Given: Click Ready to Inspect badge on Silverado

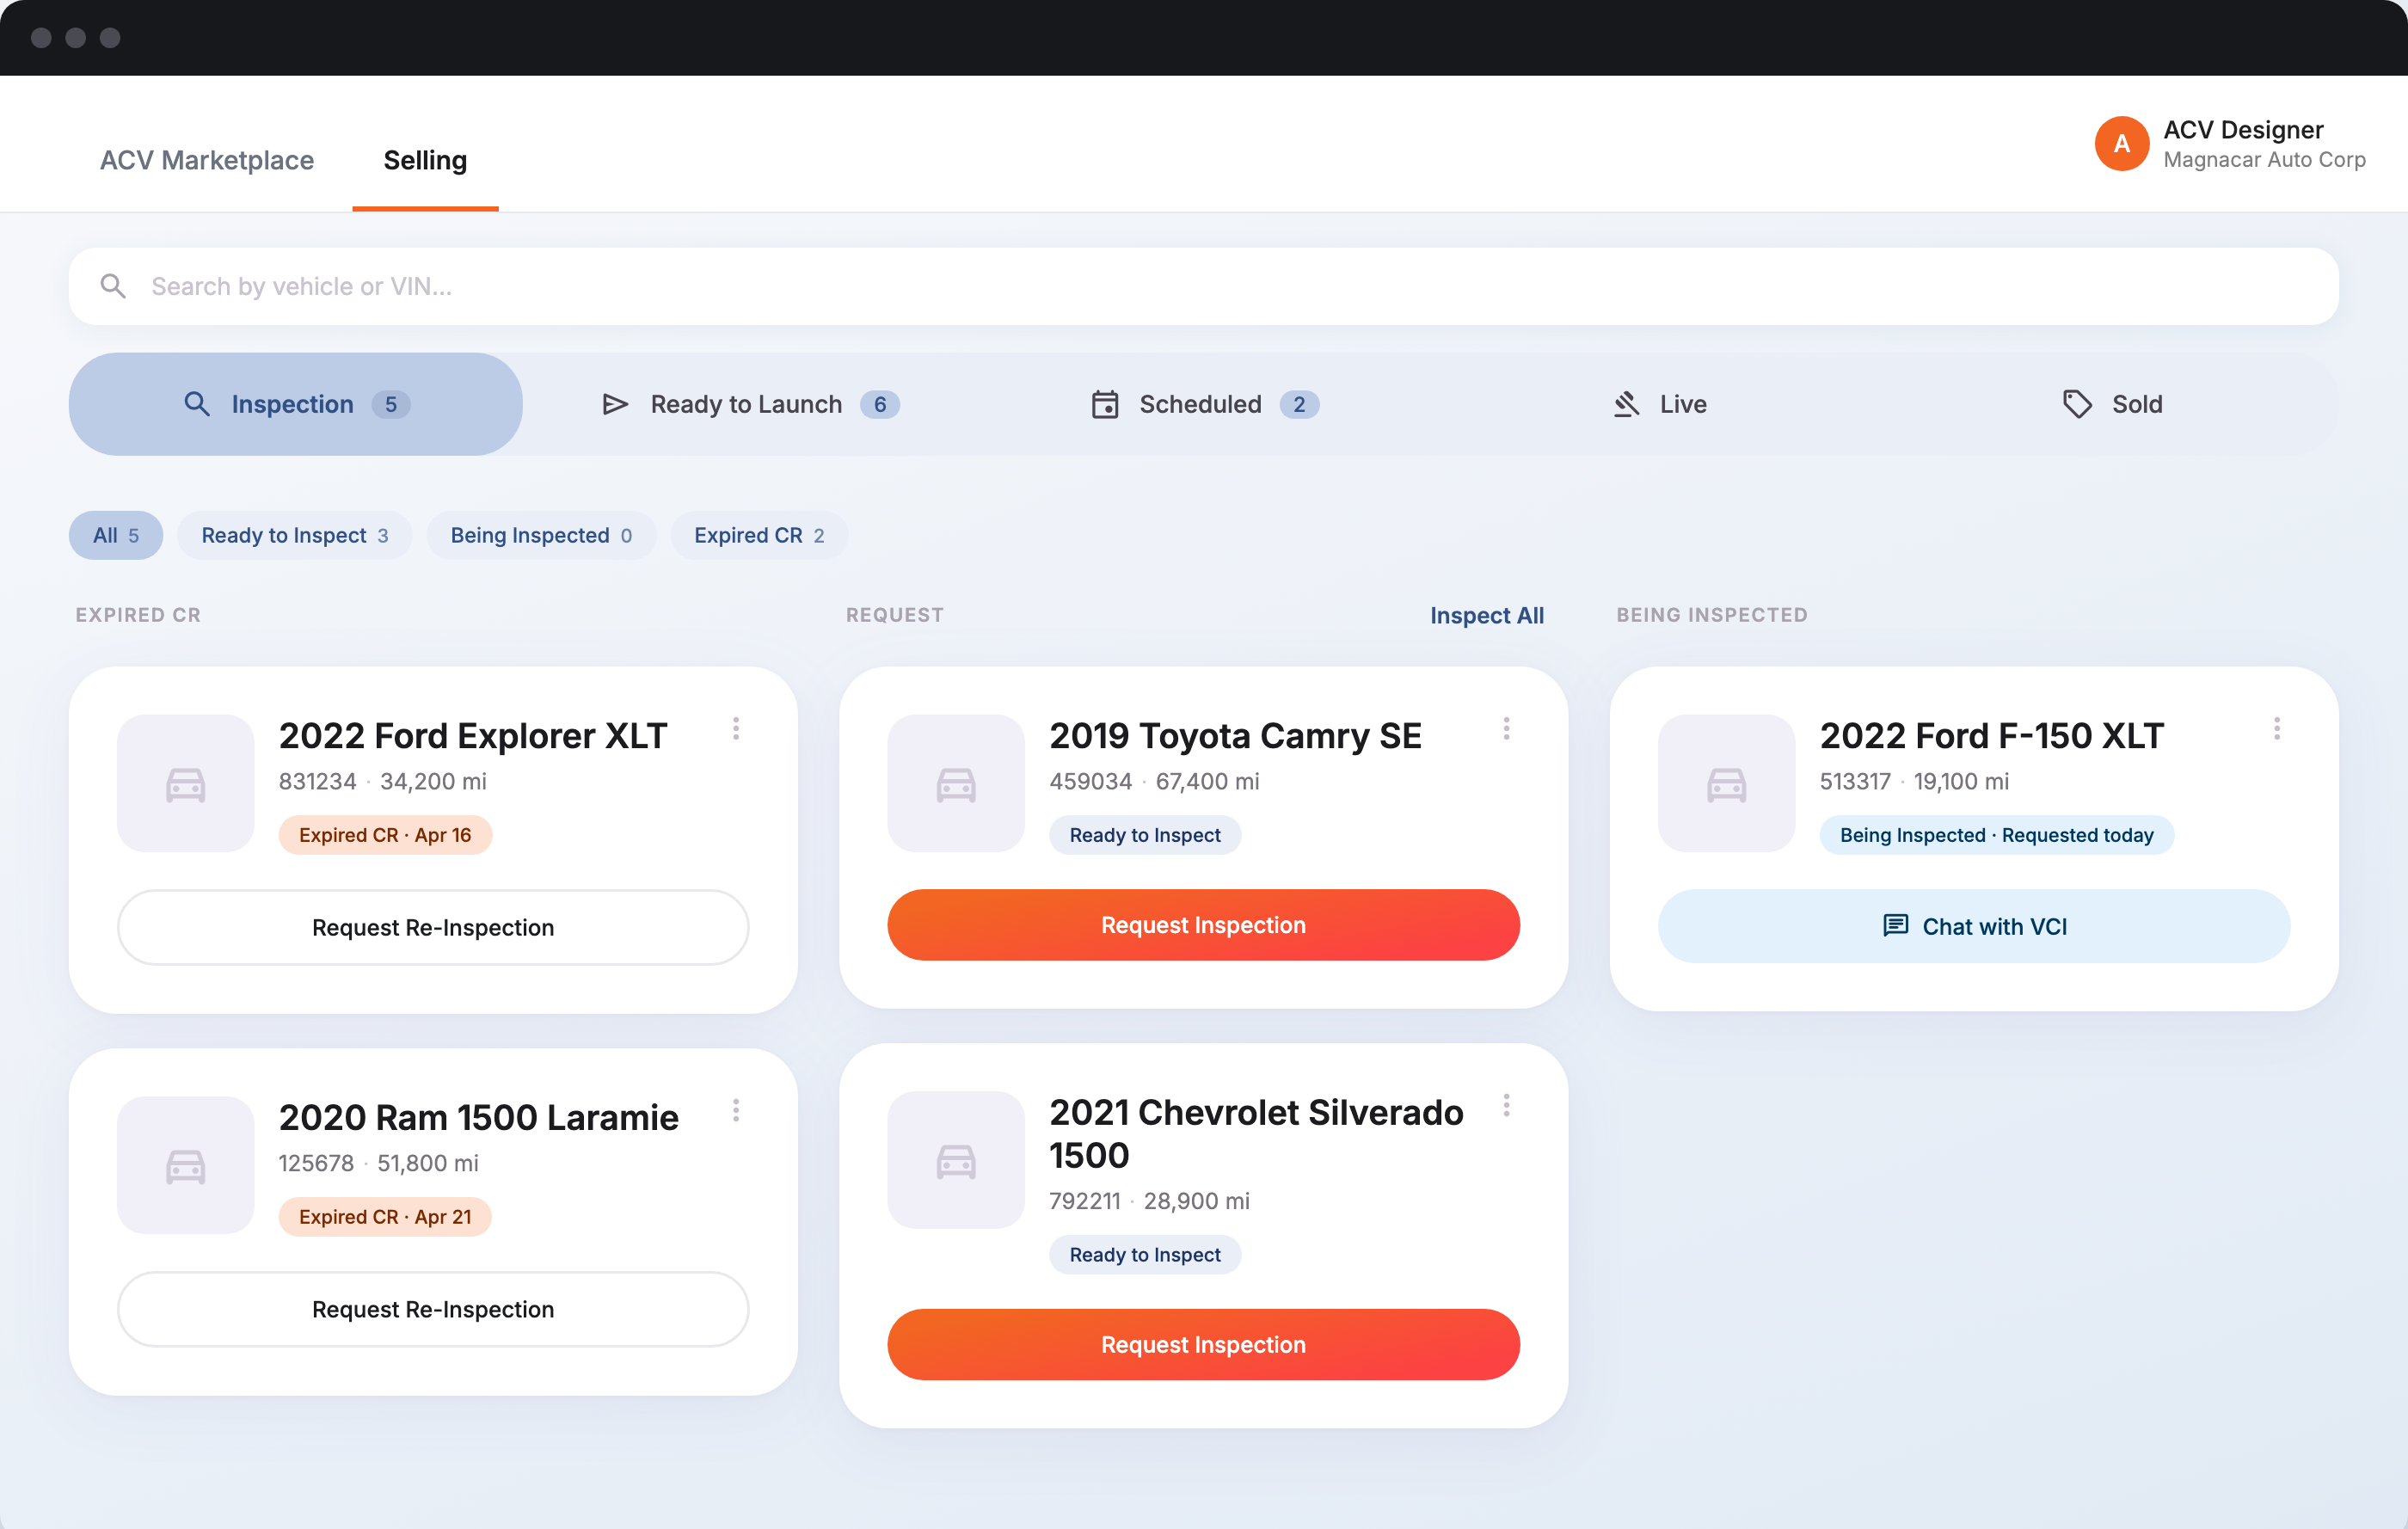Looking at the screenshot, I should coord(1145,1255).
